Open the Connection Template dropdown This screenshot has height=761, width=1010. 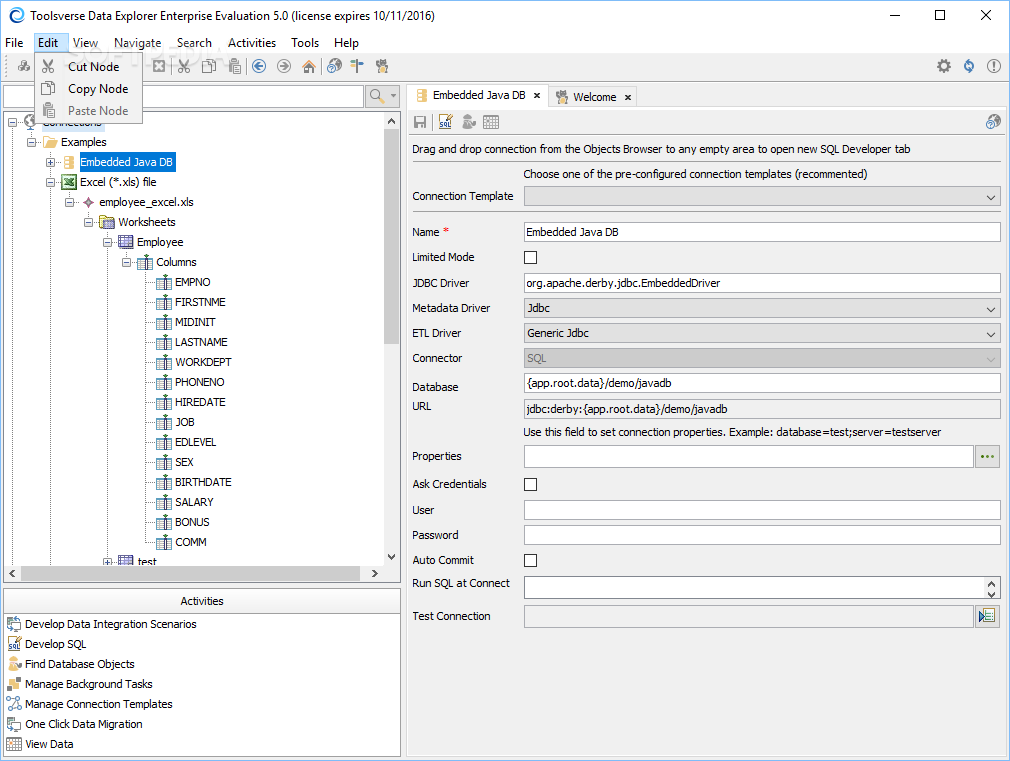tap(762, 197)
